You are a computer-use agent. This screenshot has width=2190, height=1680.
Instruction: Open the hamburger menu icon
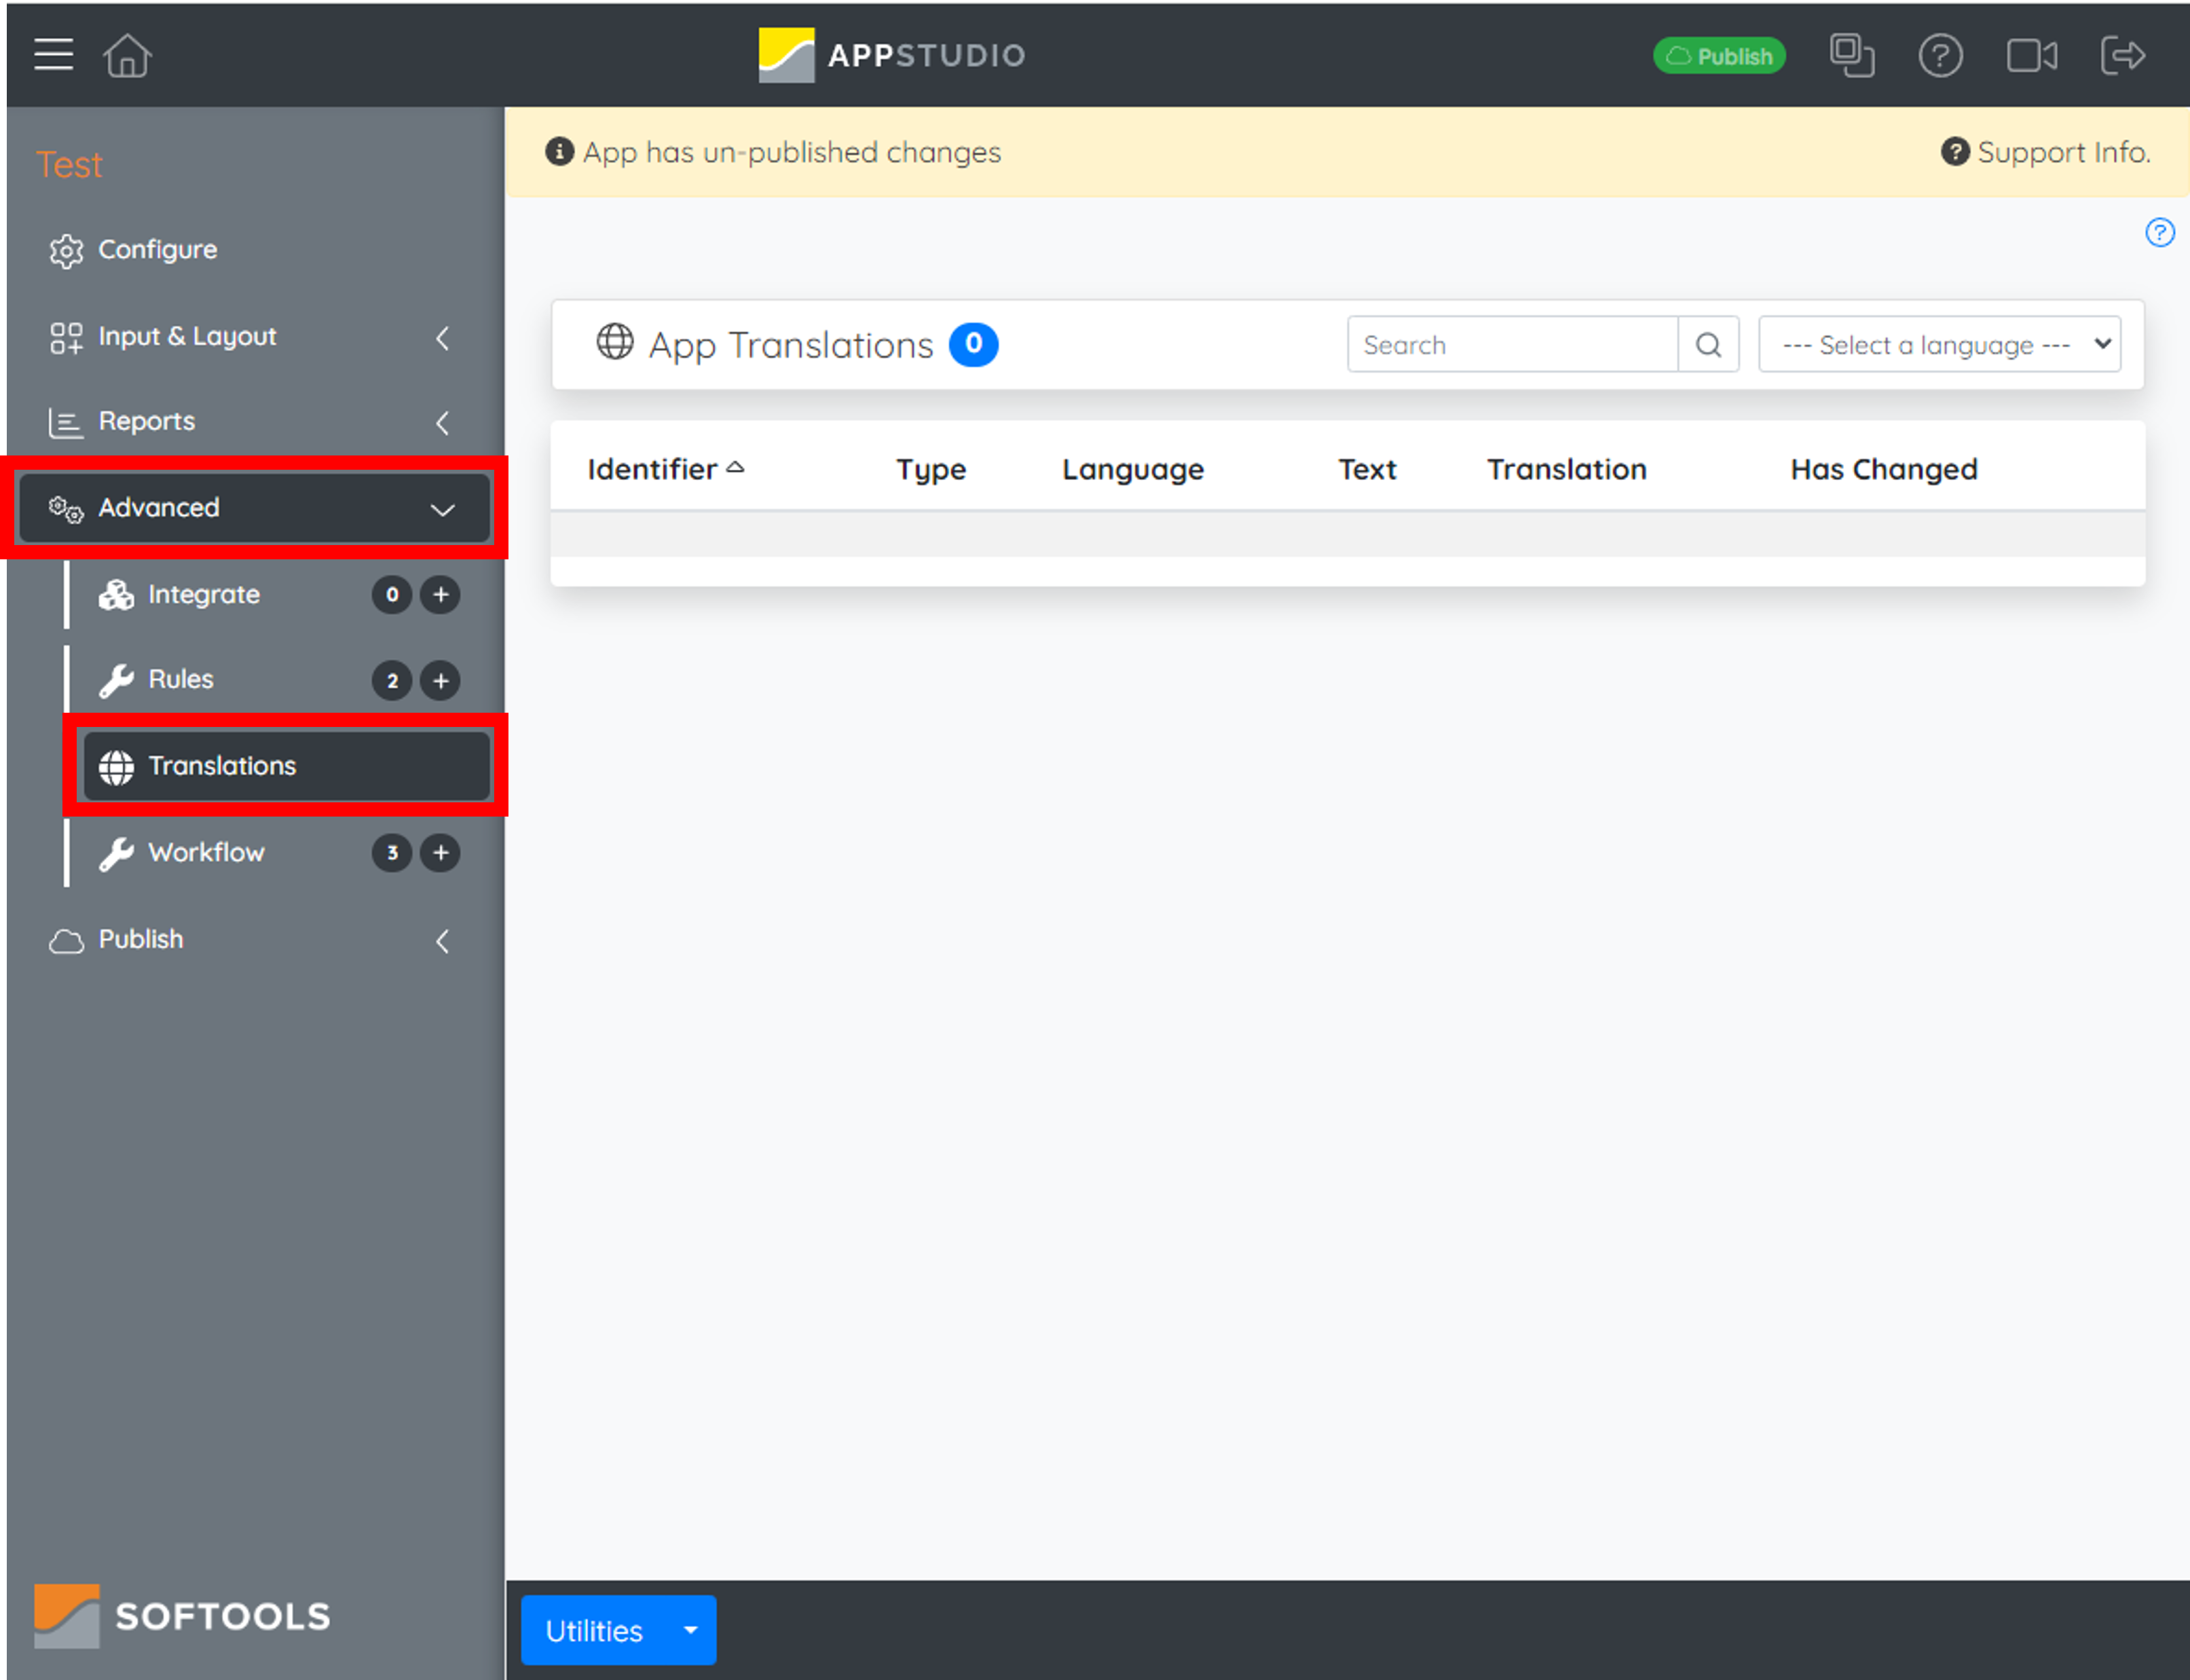[x=53, y=54]
